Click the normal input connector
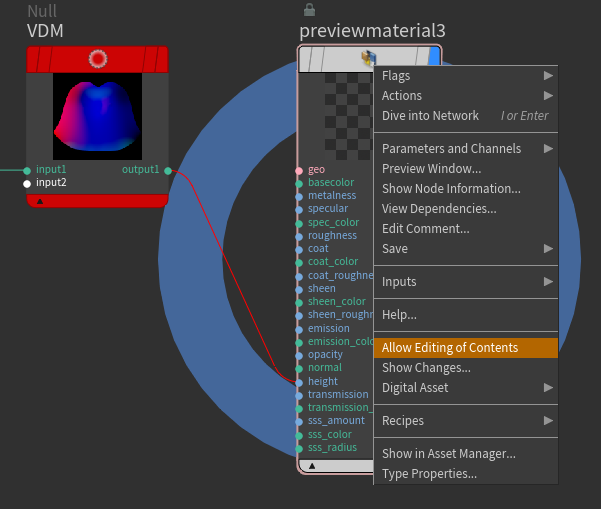 (x=299, y=368)
